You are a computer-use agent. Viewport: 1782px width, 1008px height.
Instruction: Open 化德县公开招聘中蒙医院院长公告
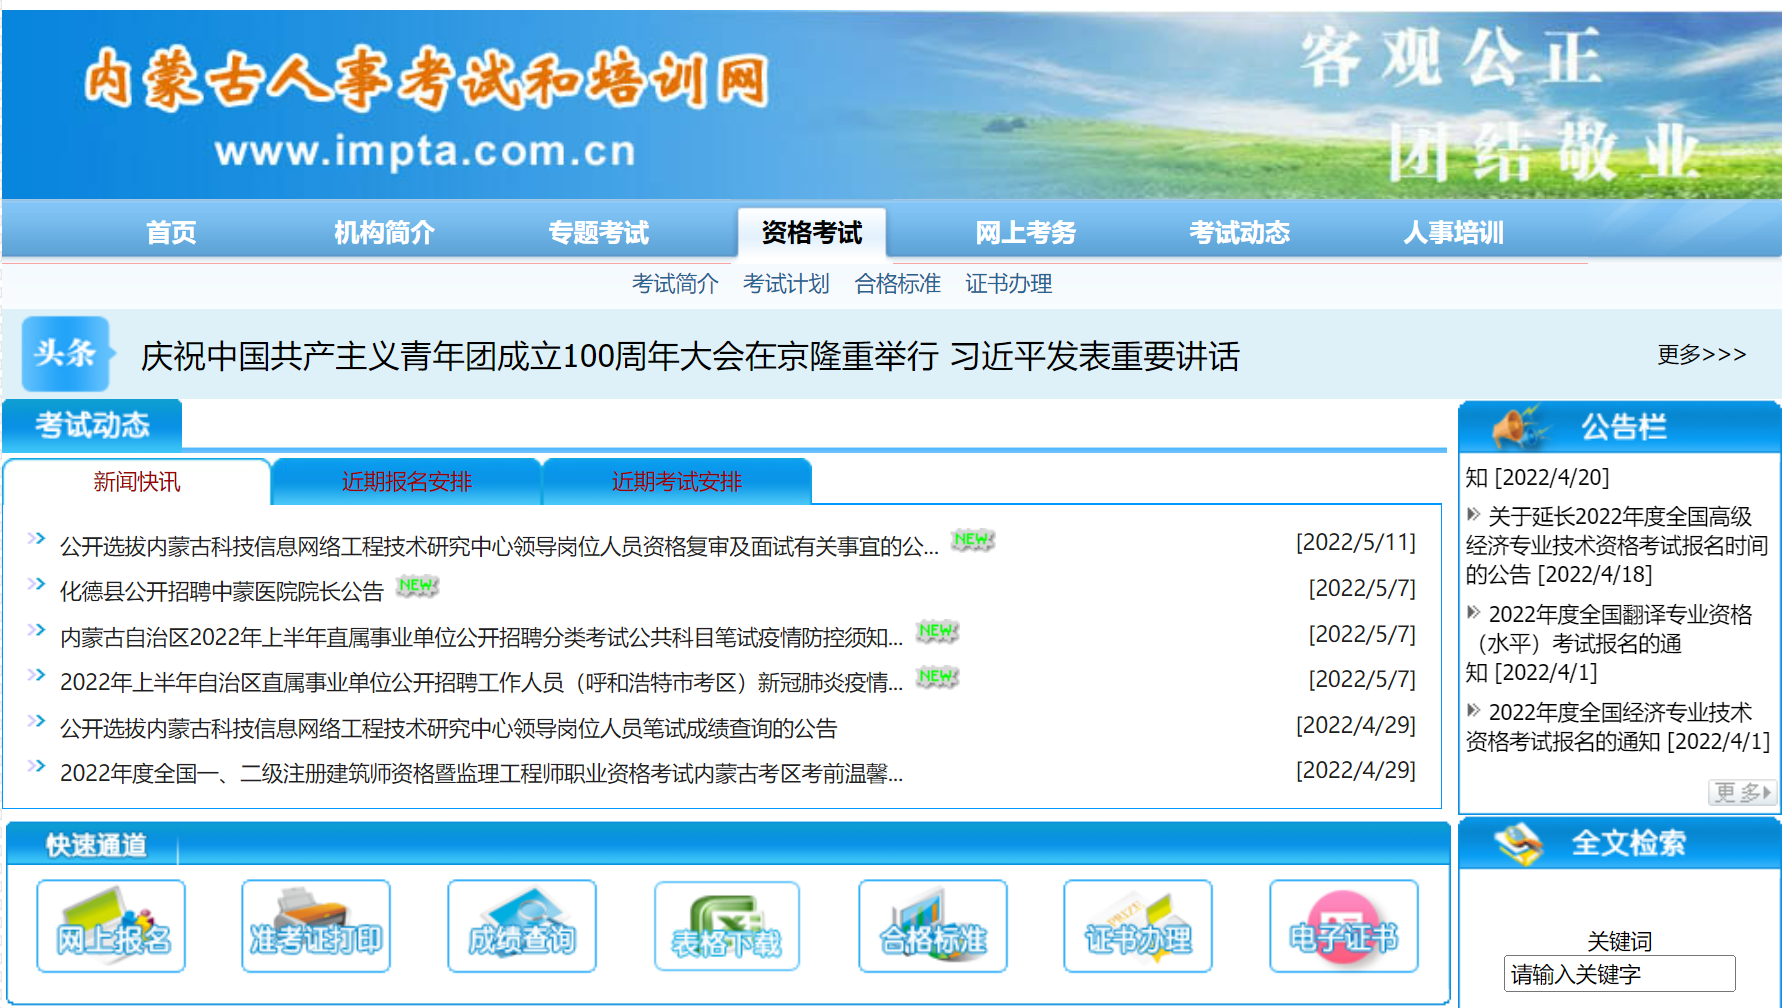[222, 592]
